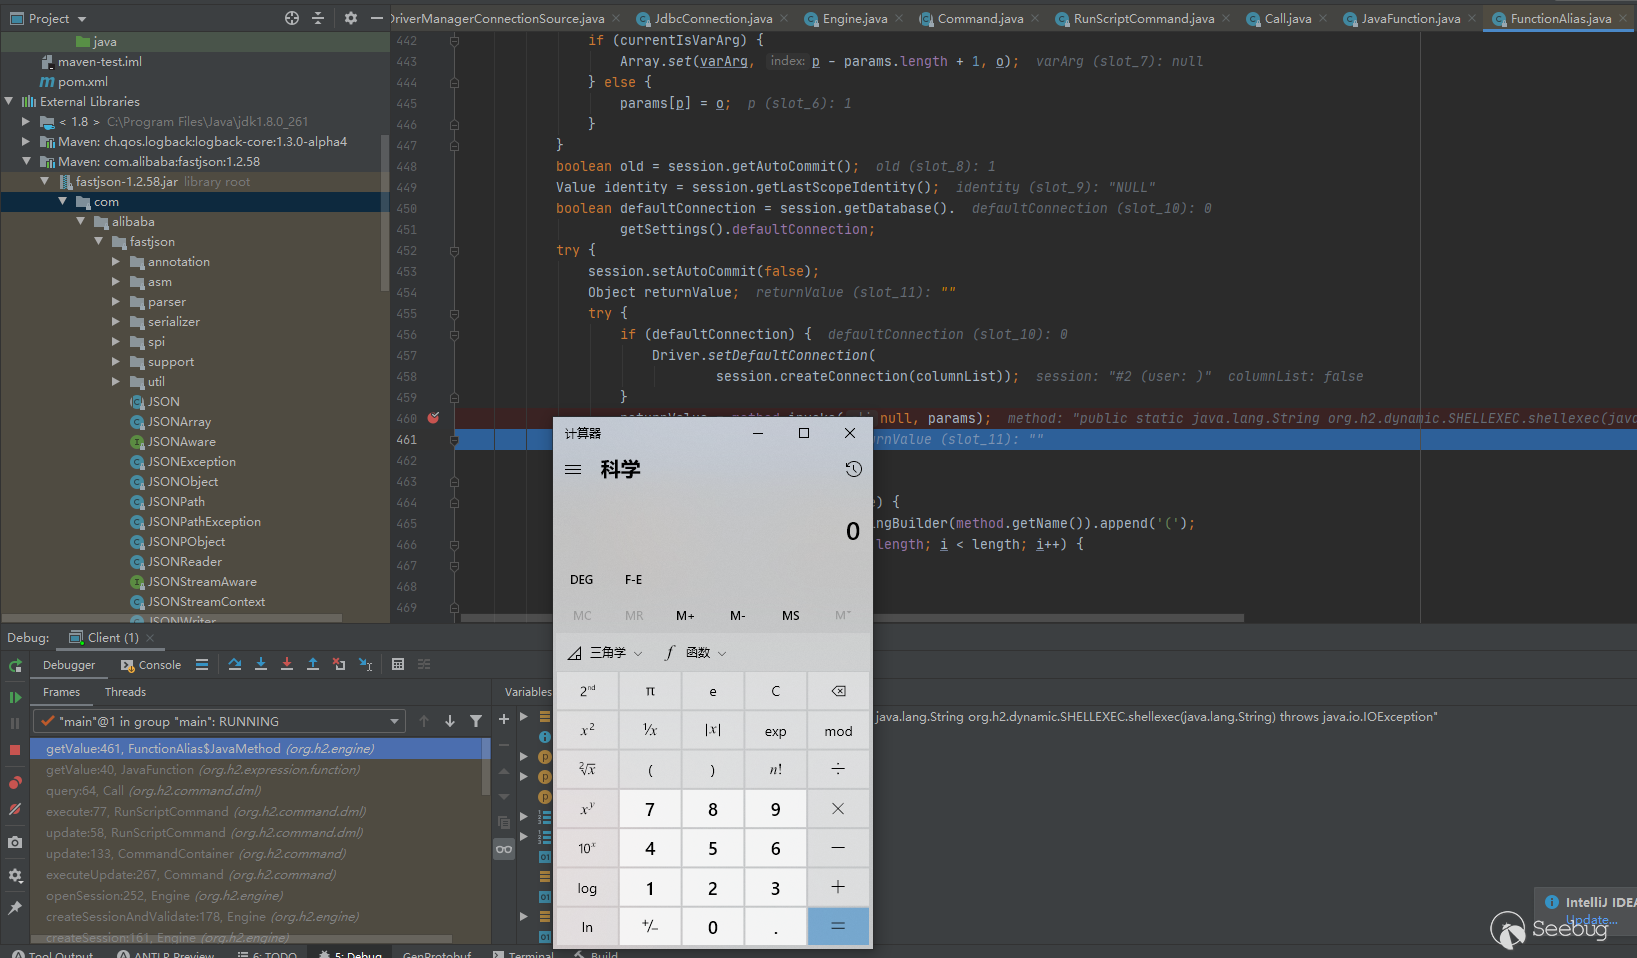Viewport: 1637px width, 958px height.
Task: Click Step Out debugger icon
Action: pos(313,664)
